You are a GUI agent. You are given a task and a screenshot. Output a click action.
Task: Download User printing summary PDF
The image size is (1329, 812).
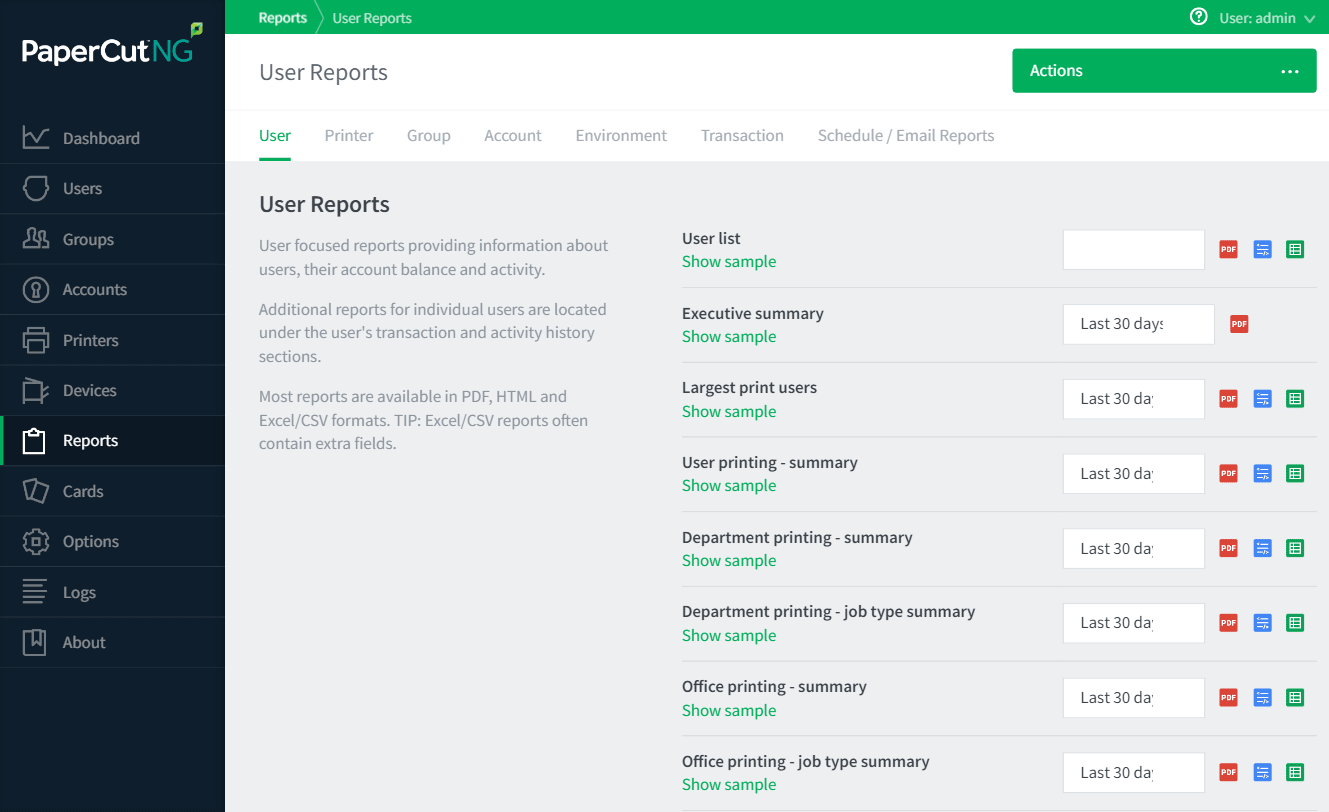(x=1228, y=473)
